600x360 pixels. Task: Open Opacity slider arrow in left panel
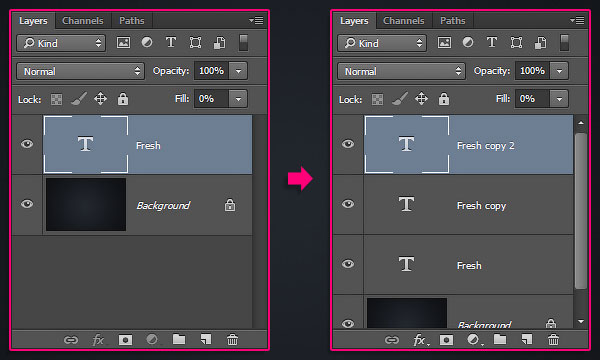(238, 71)
